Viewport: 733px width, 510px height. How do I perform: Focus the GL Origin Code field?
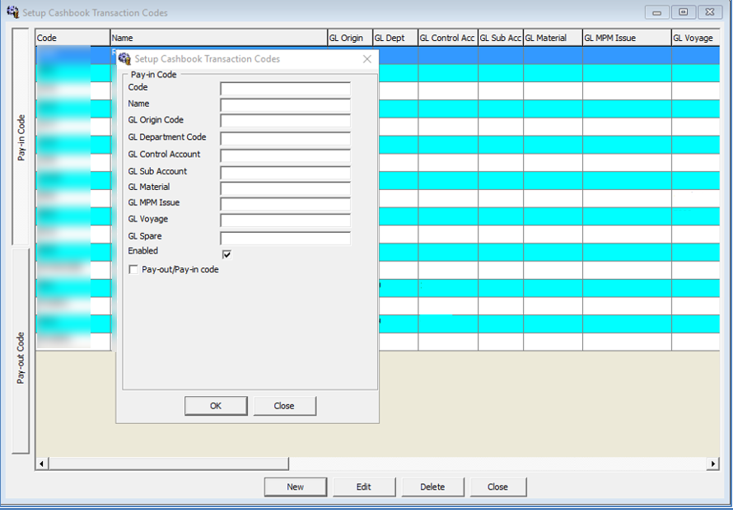pos(285,121)
